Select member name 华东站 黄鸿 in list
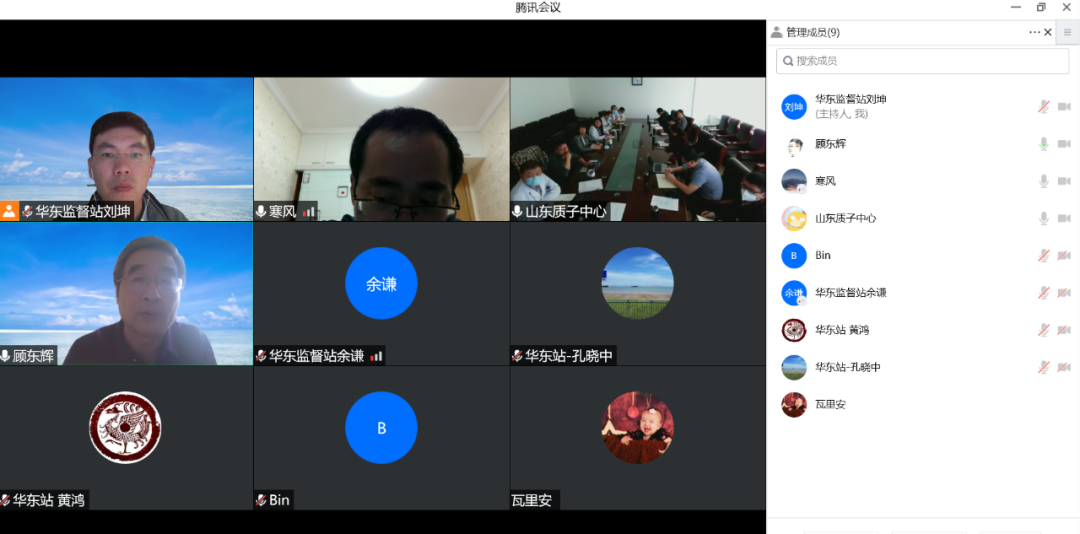The image size is (1080, 534). click(x=842, y=330)
